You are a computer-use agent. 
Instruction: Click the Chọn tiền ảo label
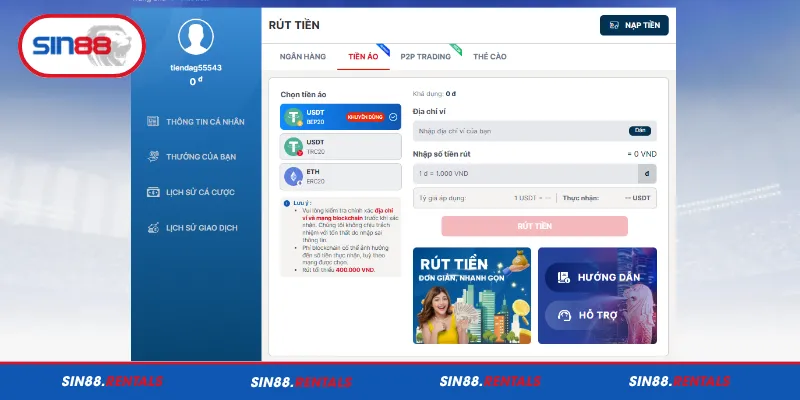pyautogui.click(x=303, y=94)
